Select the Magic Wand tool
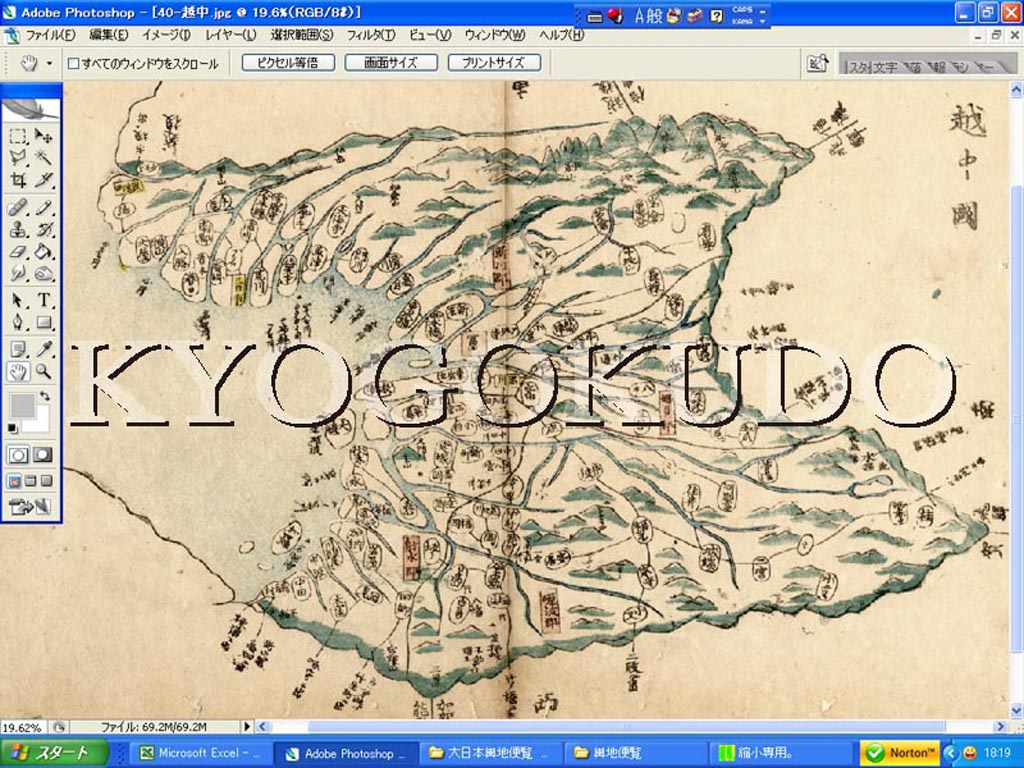Screen dimensions: 1024x768 43,157
